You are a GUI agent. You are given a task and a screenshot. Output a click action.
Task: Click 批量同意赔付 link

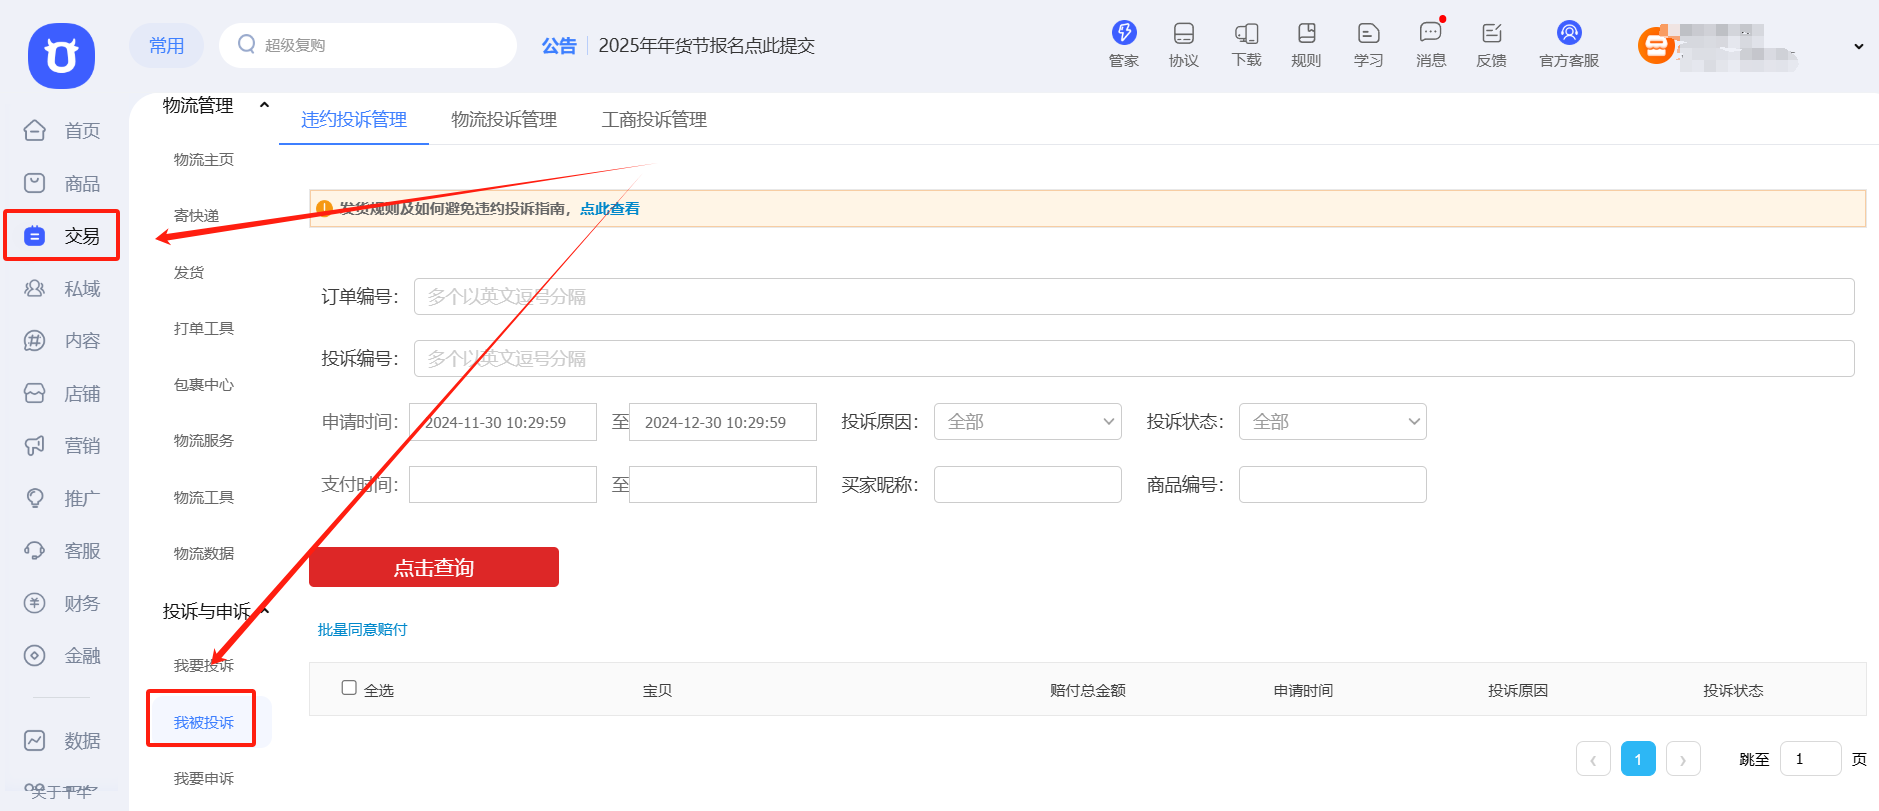tap(362, 629)
